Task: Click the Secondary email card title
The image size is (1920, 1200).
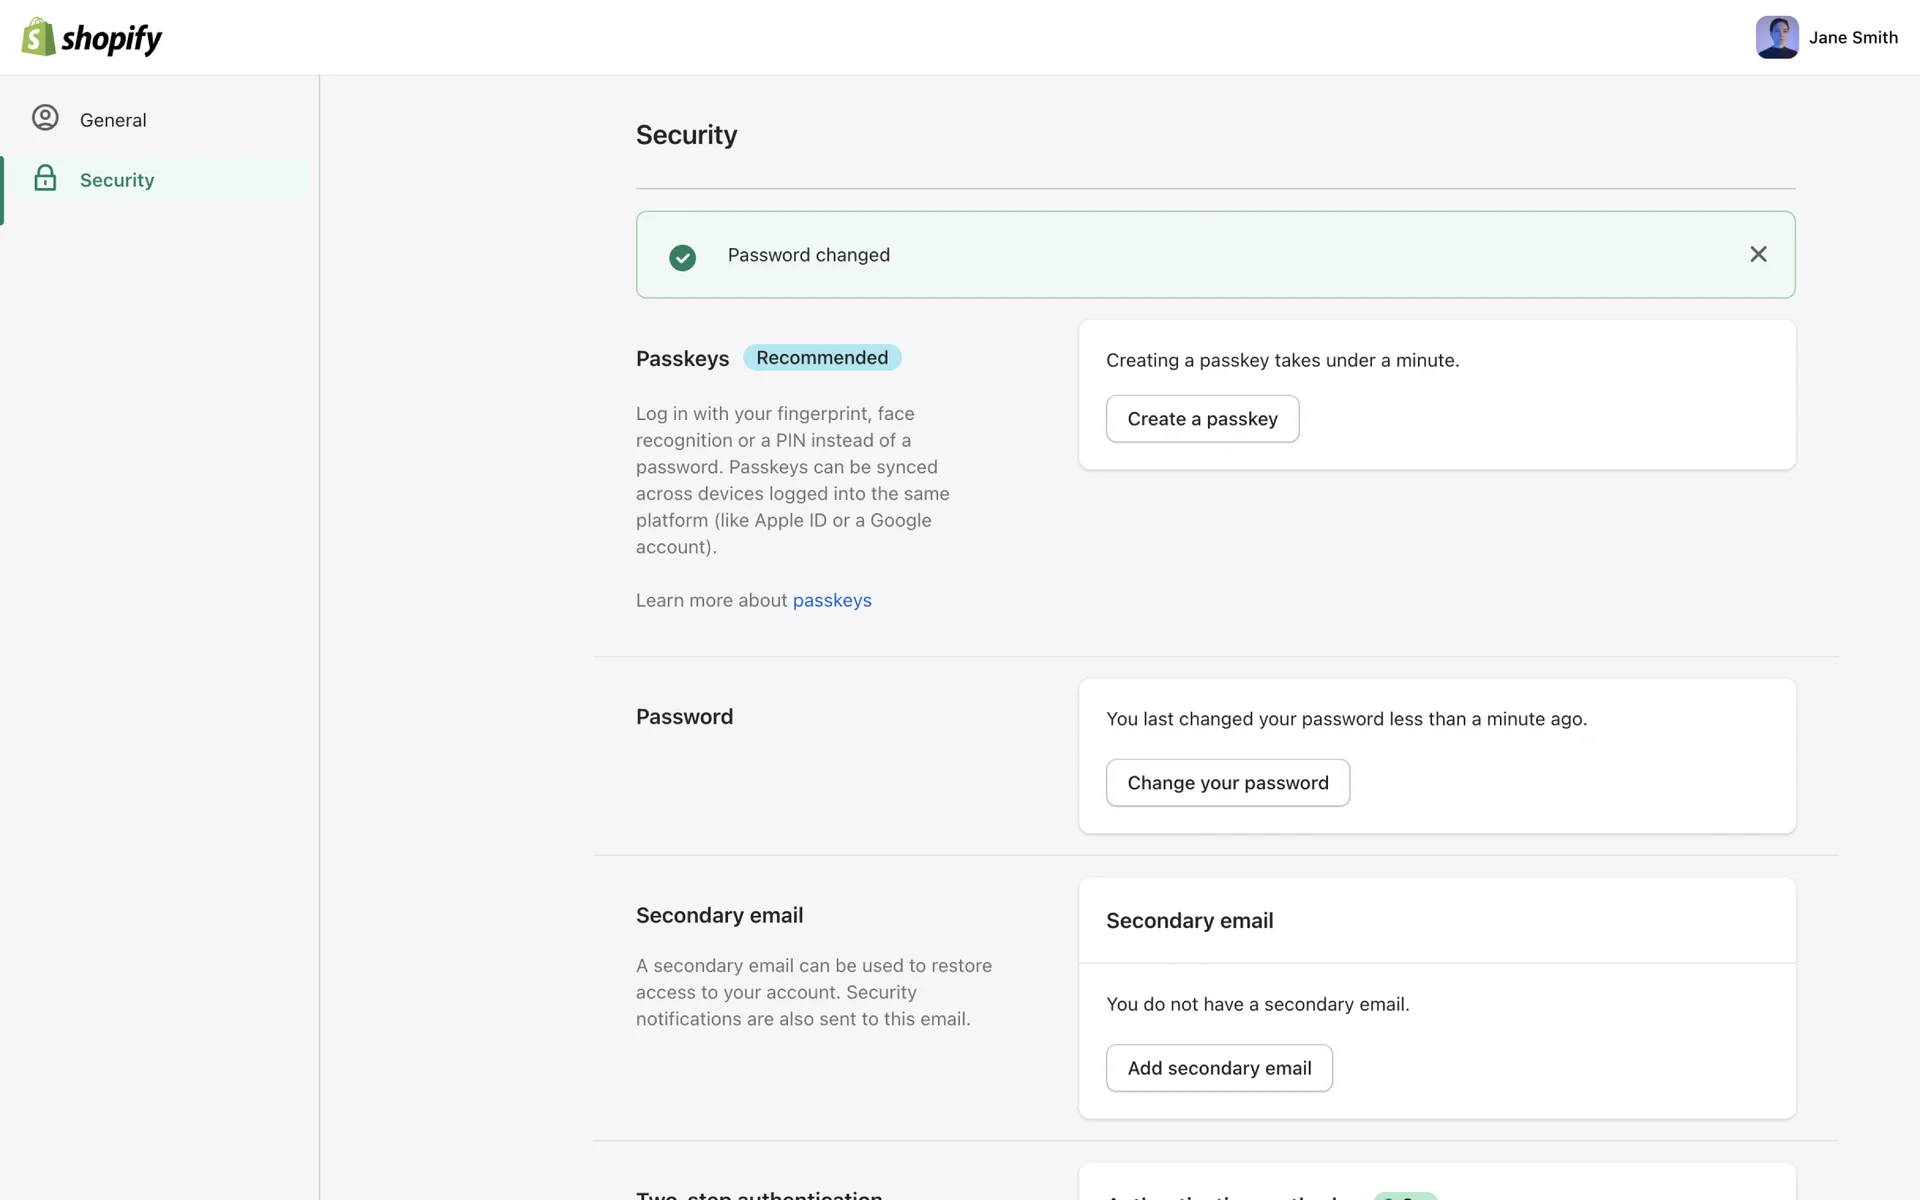Action: 1189,921
